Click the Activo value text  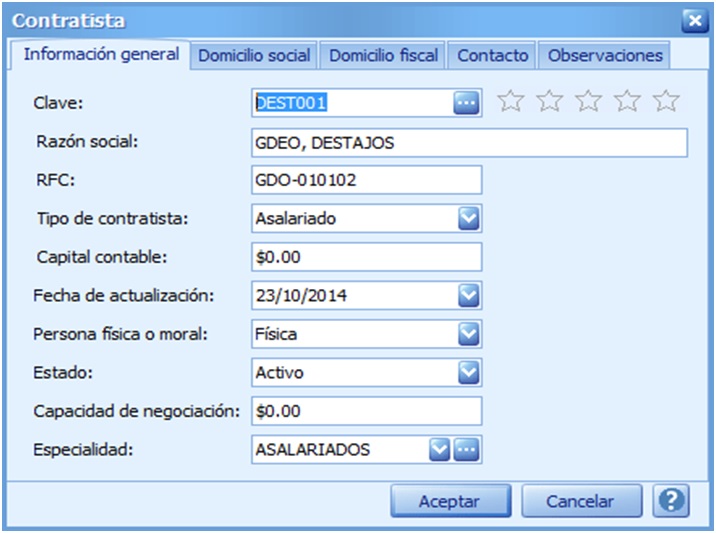point(279,373)
